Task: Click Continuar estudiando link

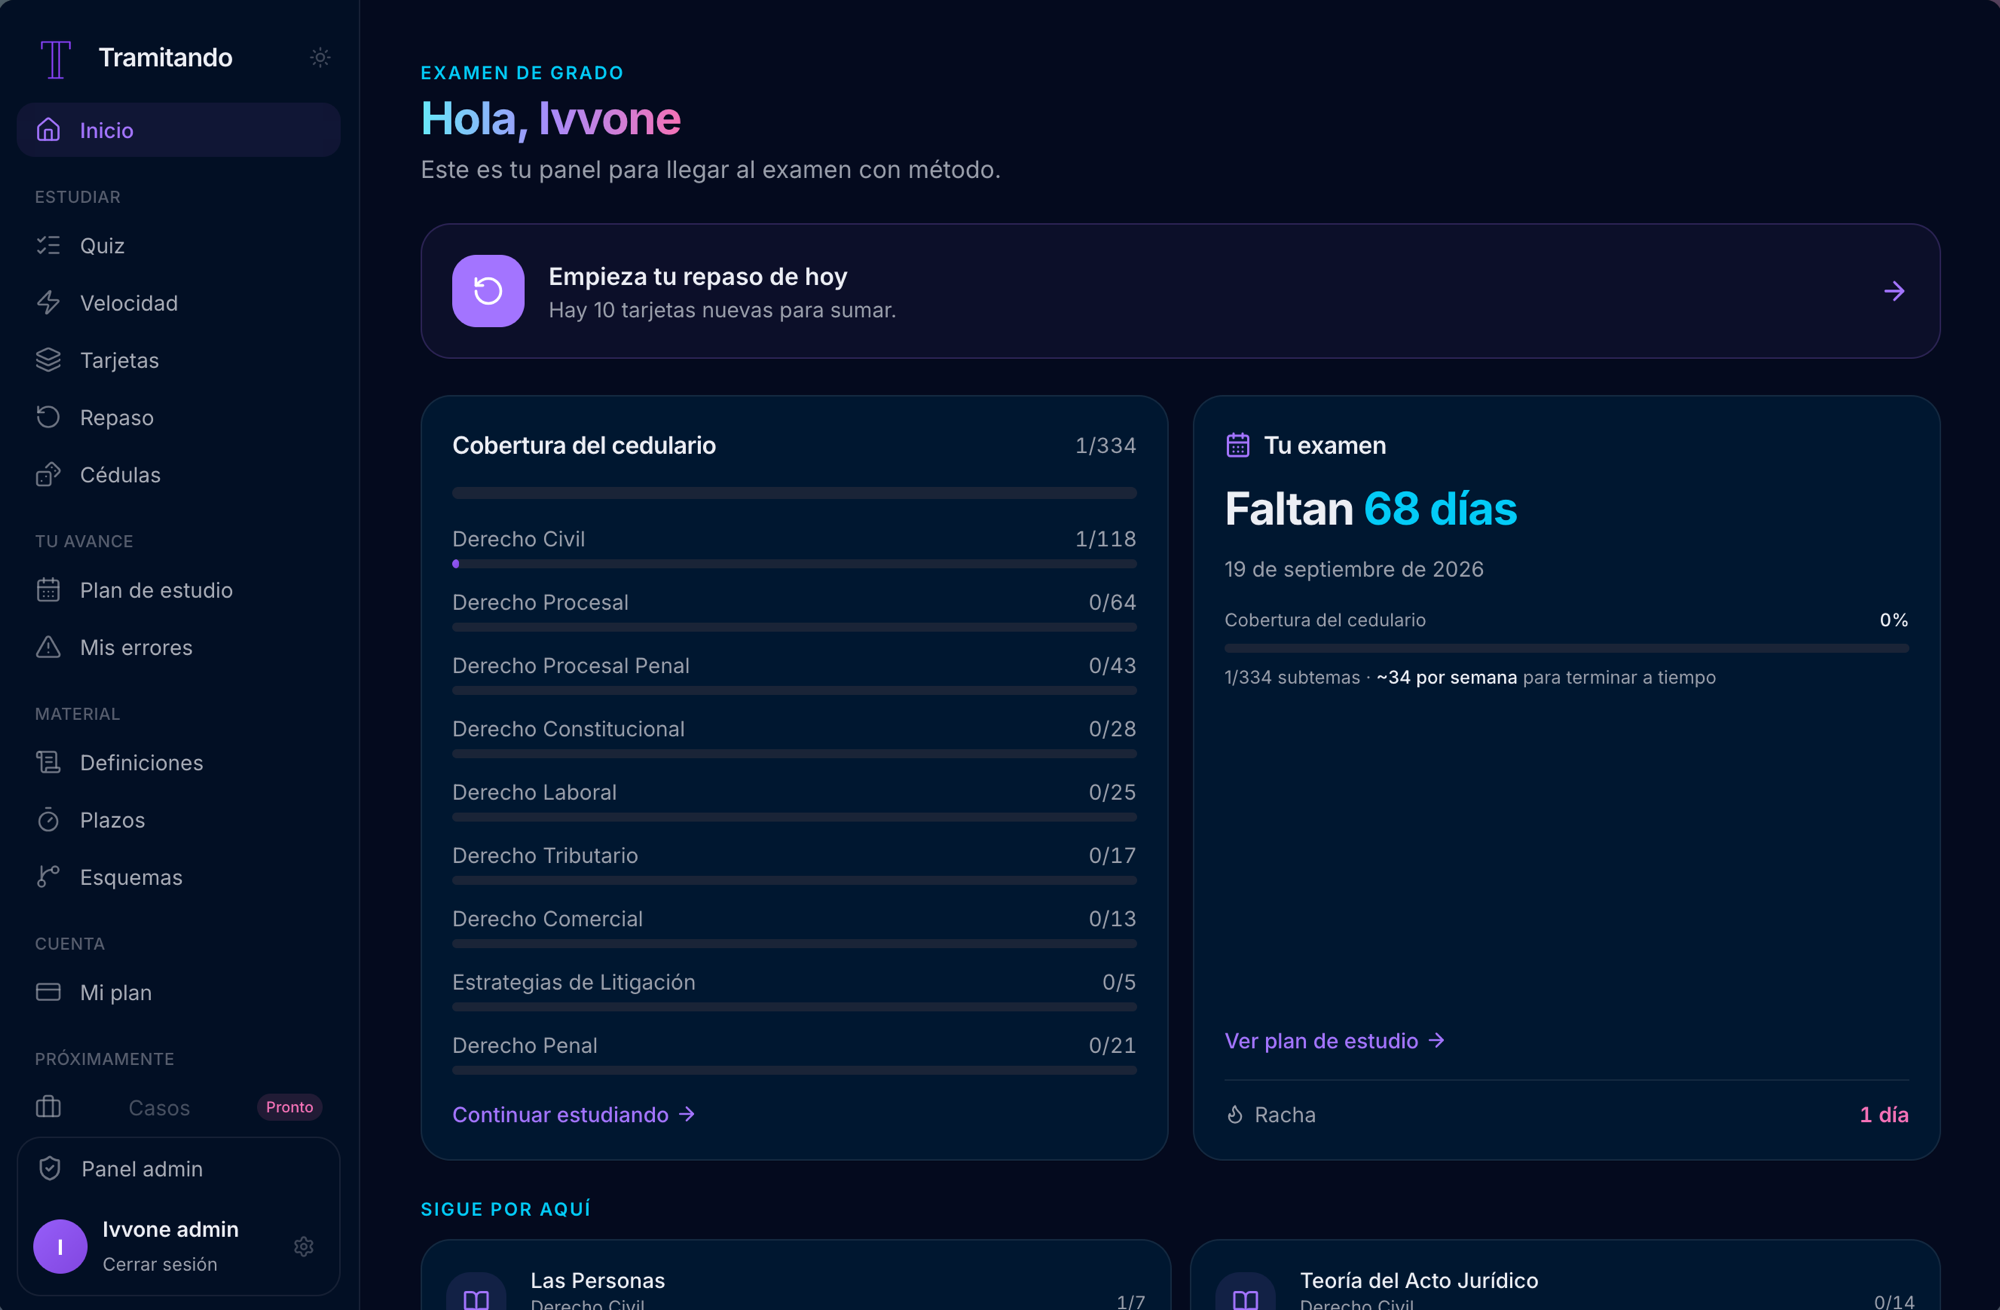Action: coord(573,1114)
